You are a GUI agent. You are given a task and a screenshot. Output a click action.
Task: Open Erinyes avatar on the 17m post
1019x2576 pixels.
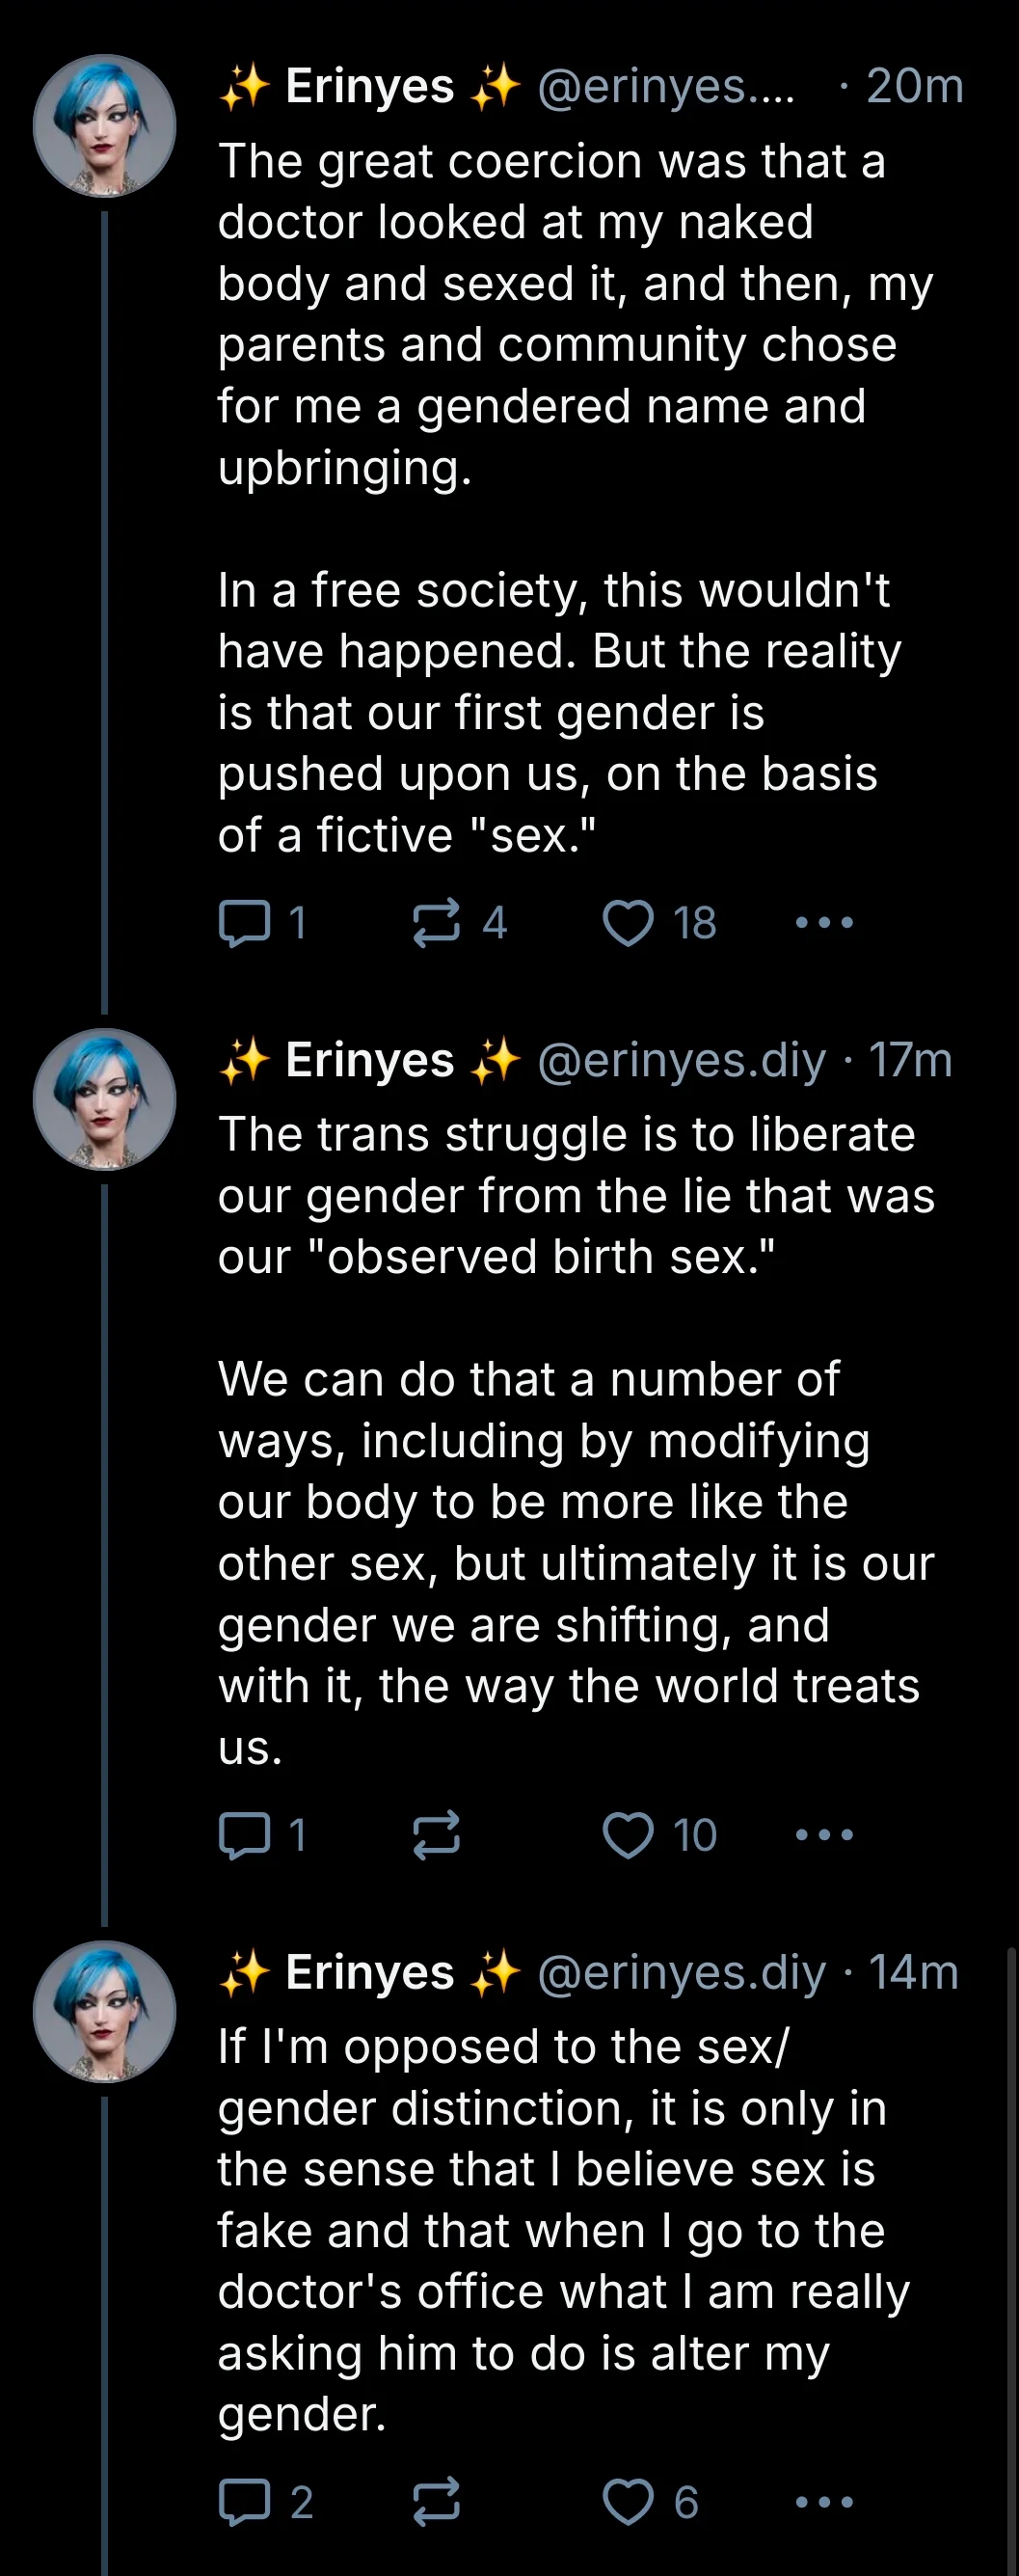point(104,1100)
